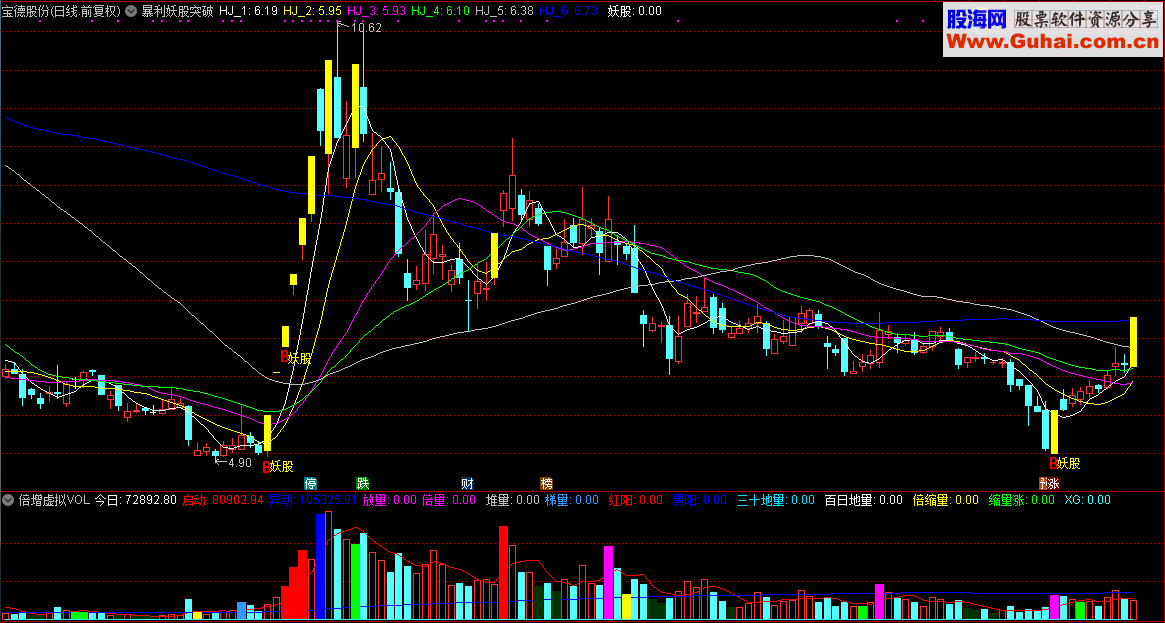
Task: Click the 三十地量: 0.00 readout
Action: point(776,500)
